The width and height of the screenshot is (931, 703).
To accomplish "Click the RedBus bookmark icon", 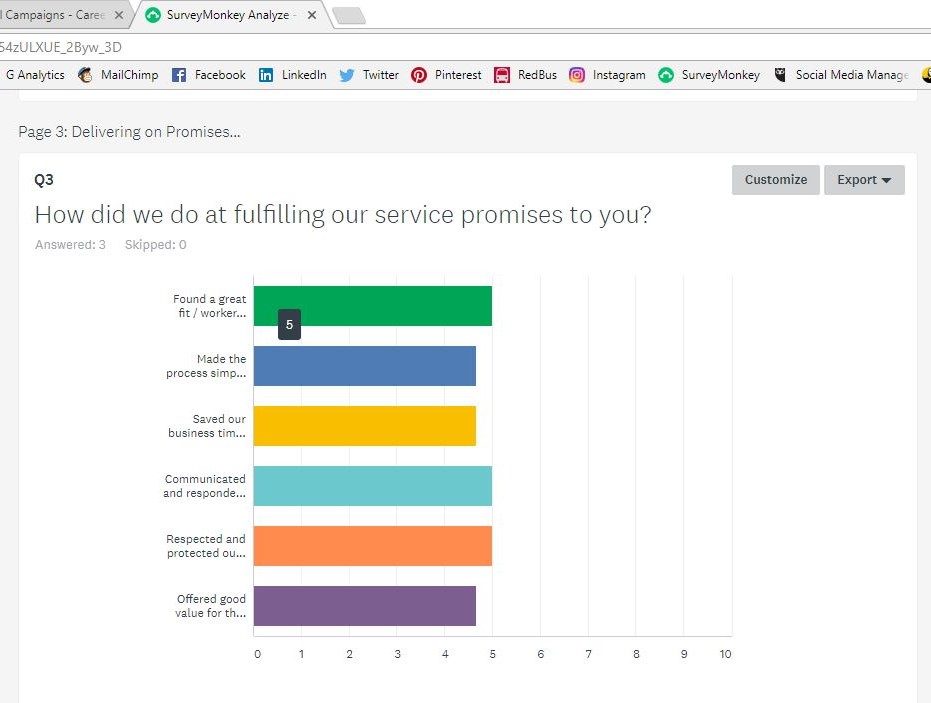I will [502, 75].
